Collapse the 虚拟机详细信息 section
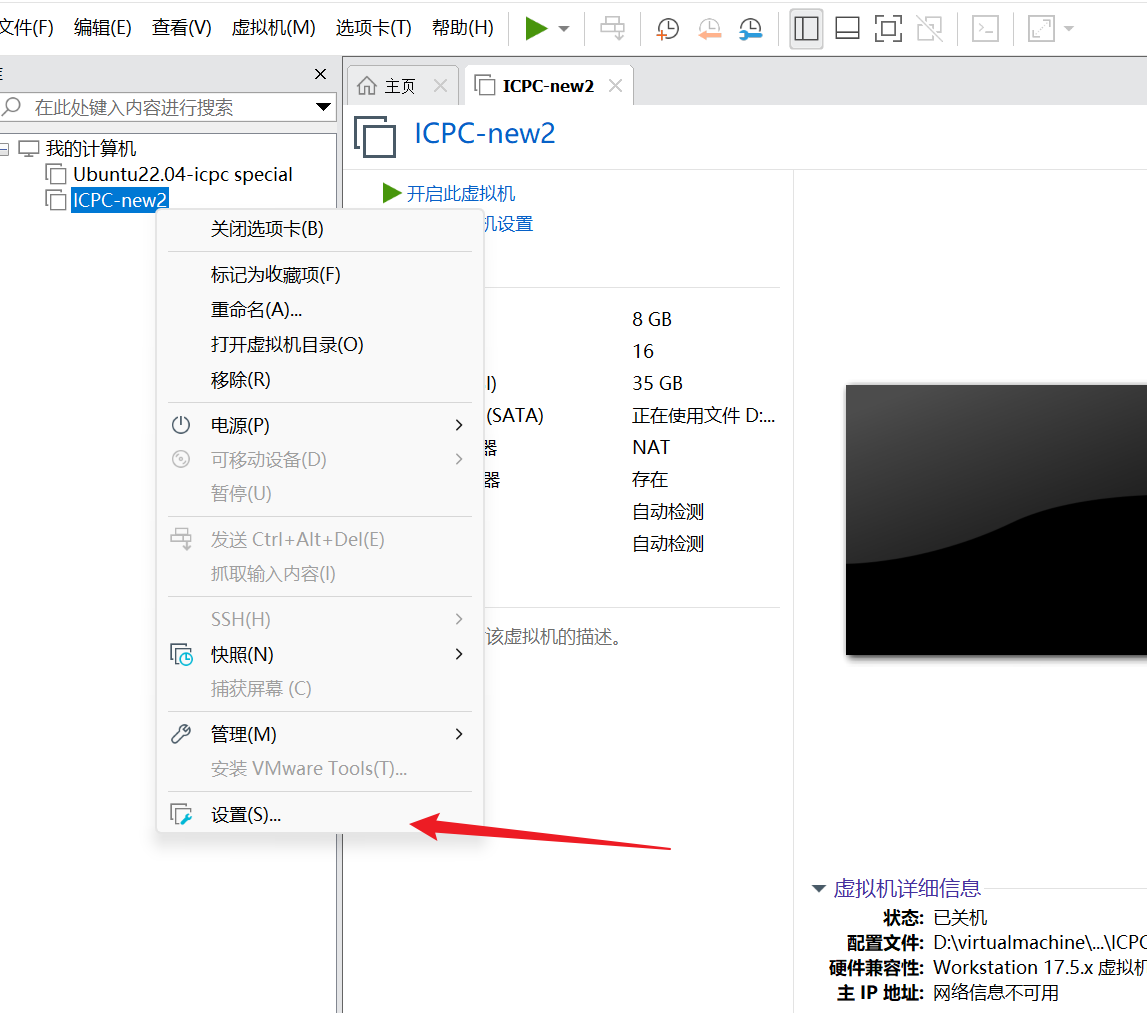The width and height of the screenshot is (1147, 1013). click(819, 888)
